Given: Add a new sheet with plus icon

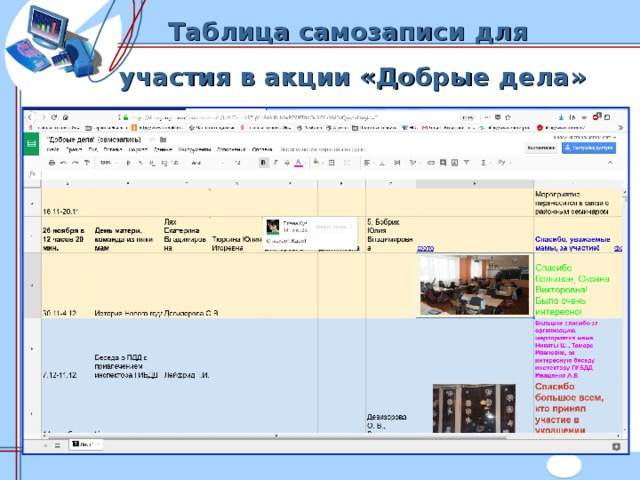Looking at the screenshot, I should [x=45, y=445].
